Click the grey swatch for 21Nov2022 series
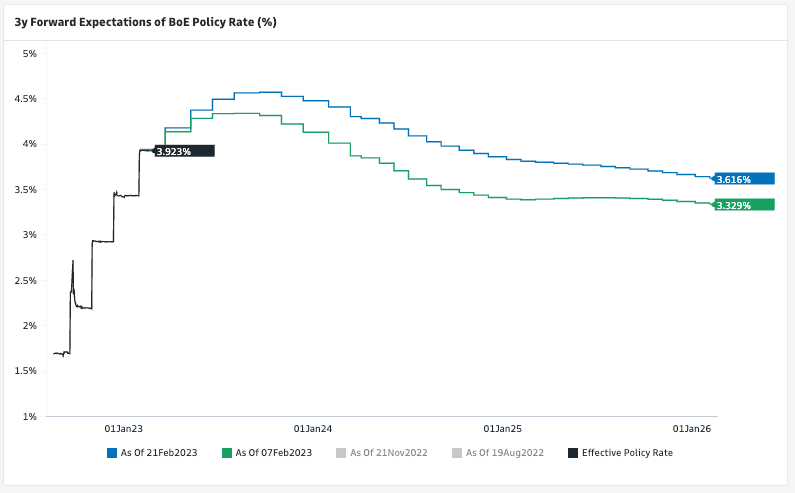The width and height of the screenshot is (795, 493). click(x=342, y=453)
